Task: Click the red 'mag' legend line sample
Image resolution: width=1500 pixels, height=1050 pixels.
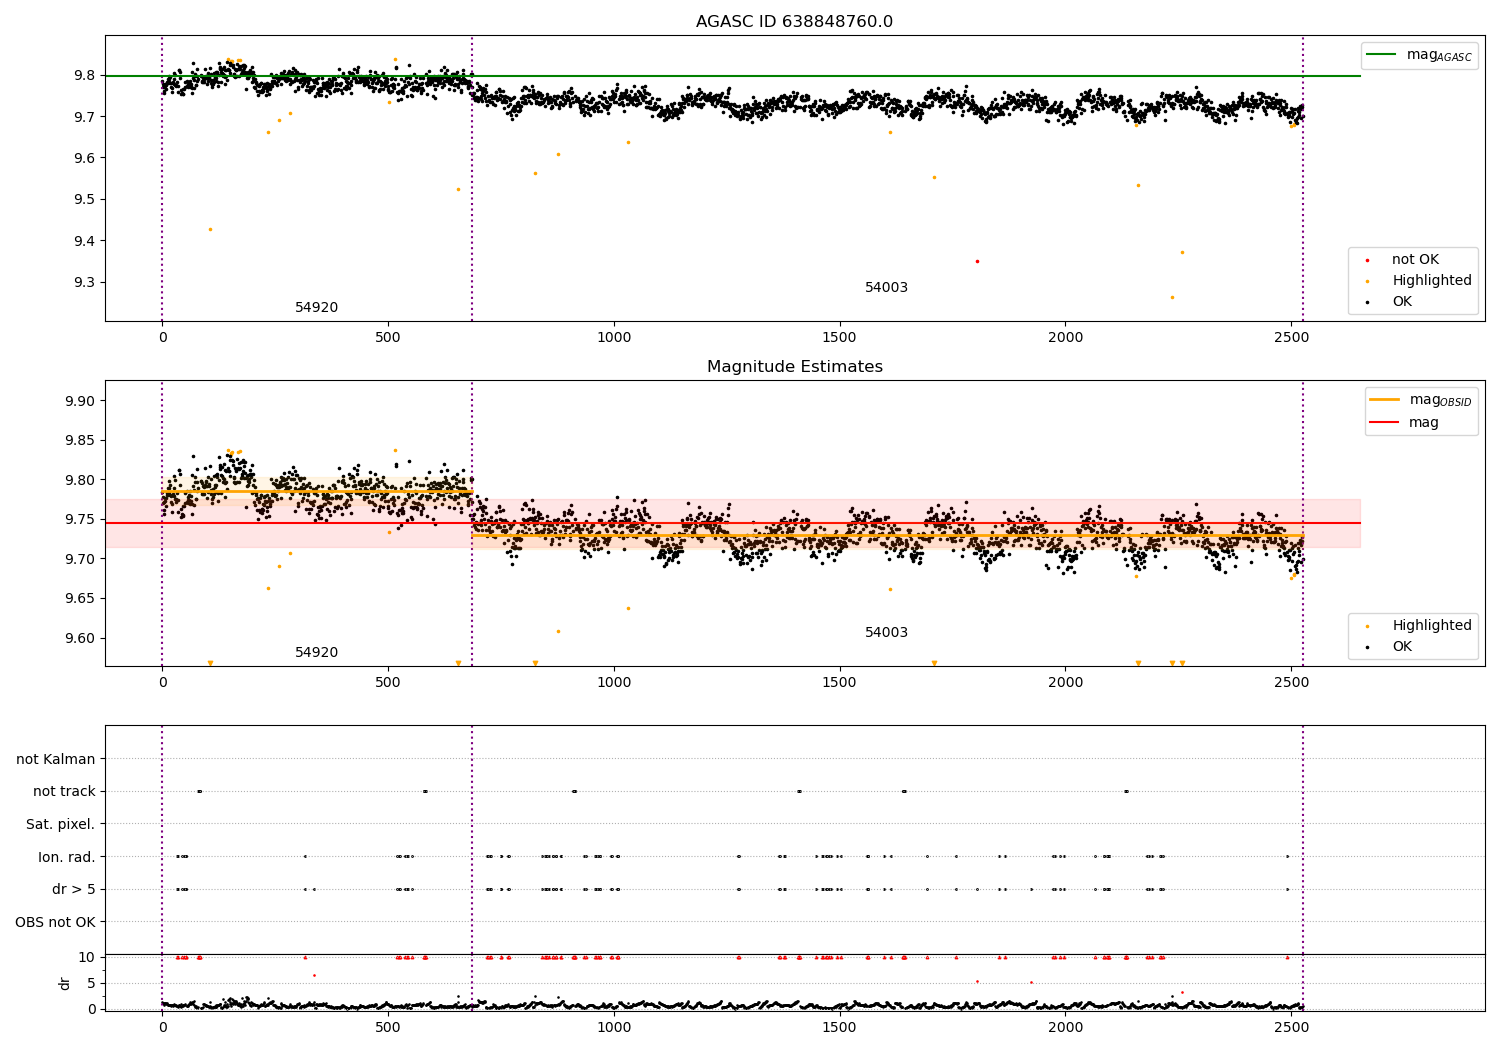Action: (1384, 423)
